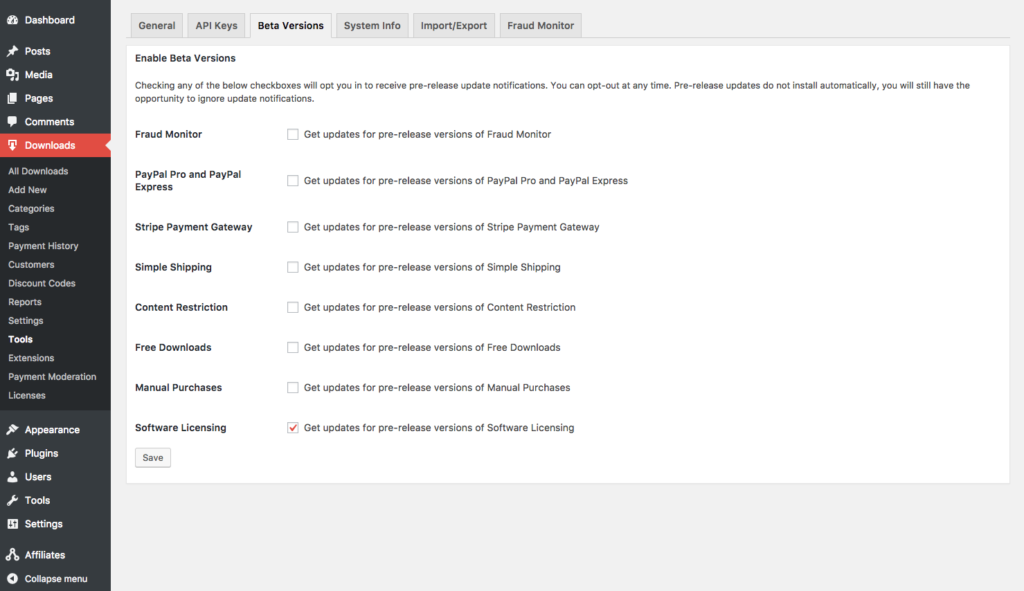Click the Save button

[x=152, y=457]
